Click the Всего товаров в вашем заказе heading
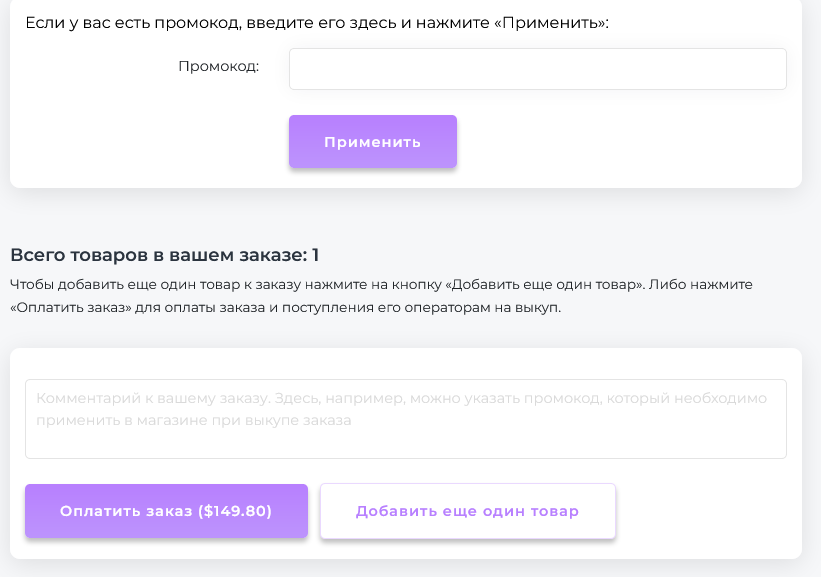 coord(164,255)
